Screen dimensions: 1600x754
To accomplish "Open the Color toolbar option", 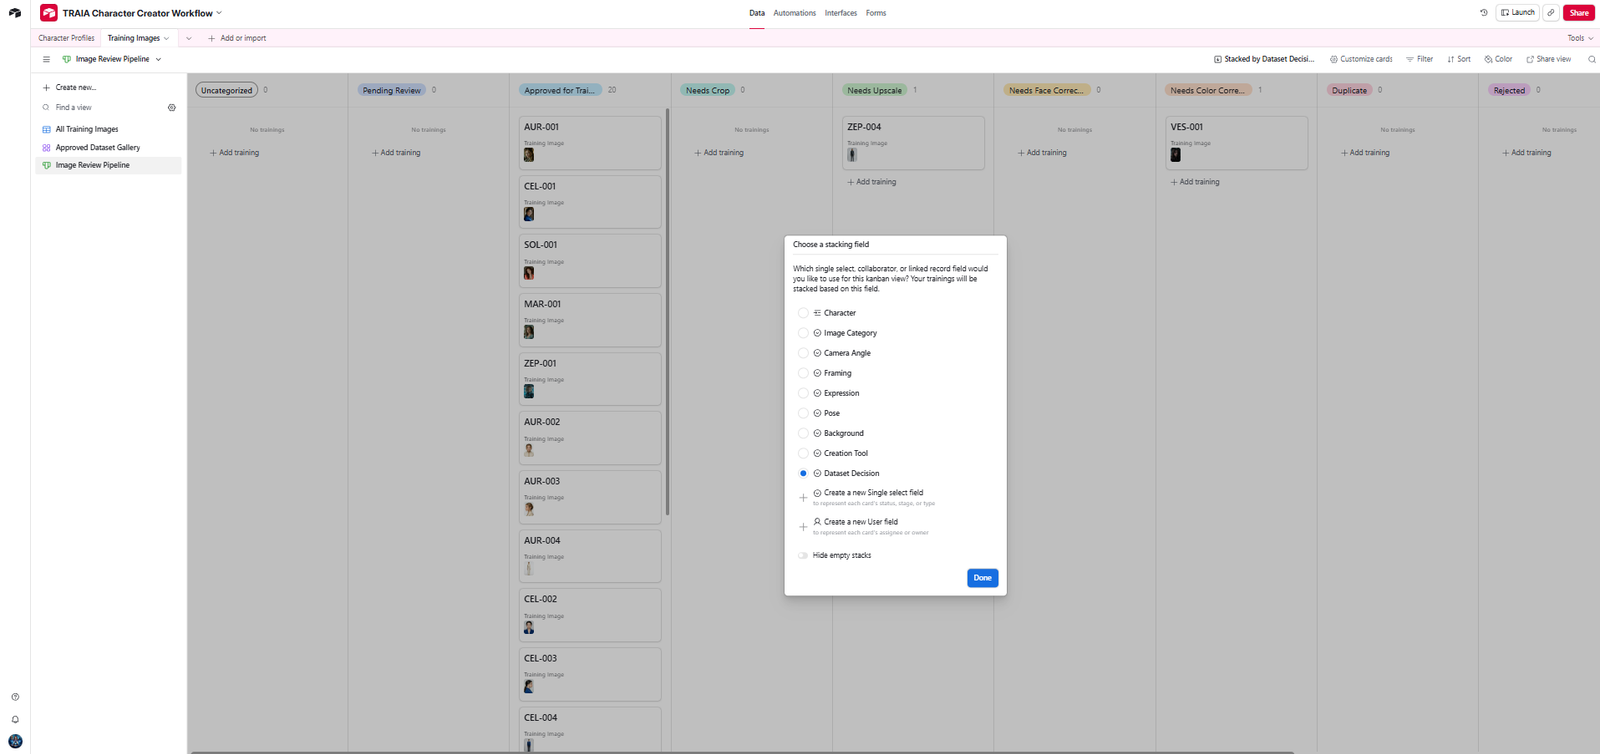I will pos(1498,59).
